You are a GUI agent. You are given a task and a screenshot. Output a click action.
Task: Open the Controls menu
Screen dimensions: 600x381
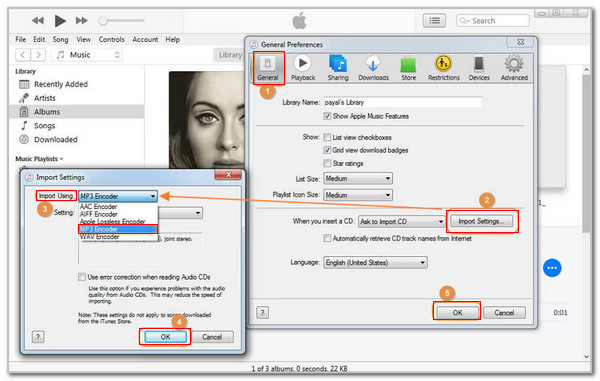point(111,39)
